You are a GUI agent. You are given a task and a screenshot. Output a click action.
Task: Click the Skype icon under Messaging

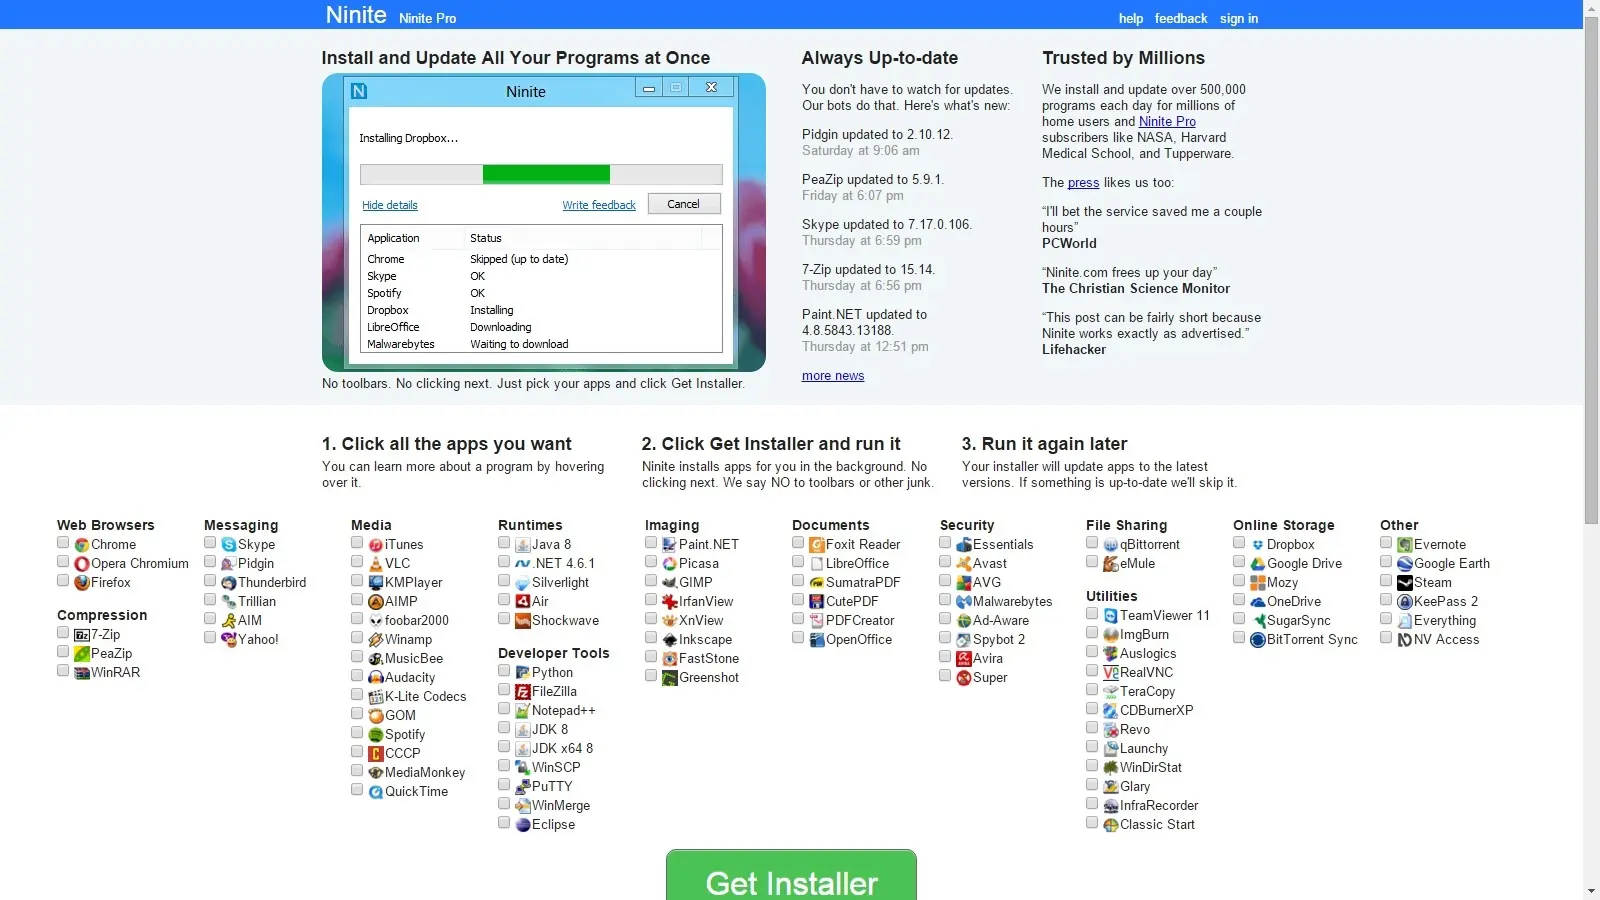tap(229, 545)
